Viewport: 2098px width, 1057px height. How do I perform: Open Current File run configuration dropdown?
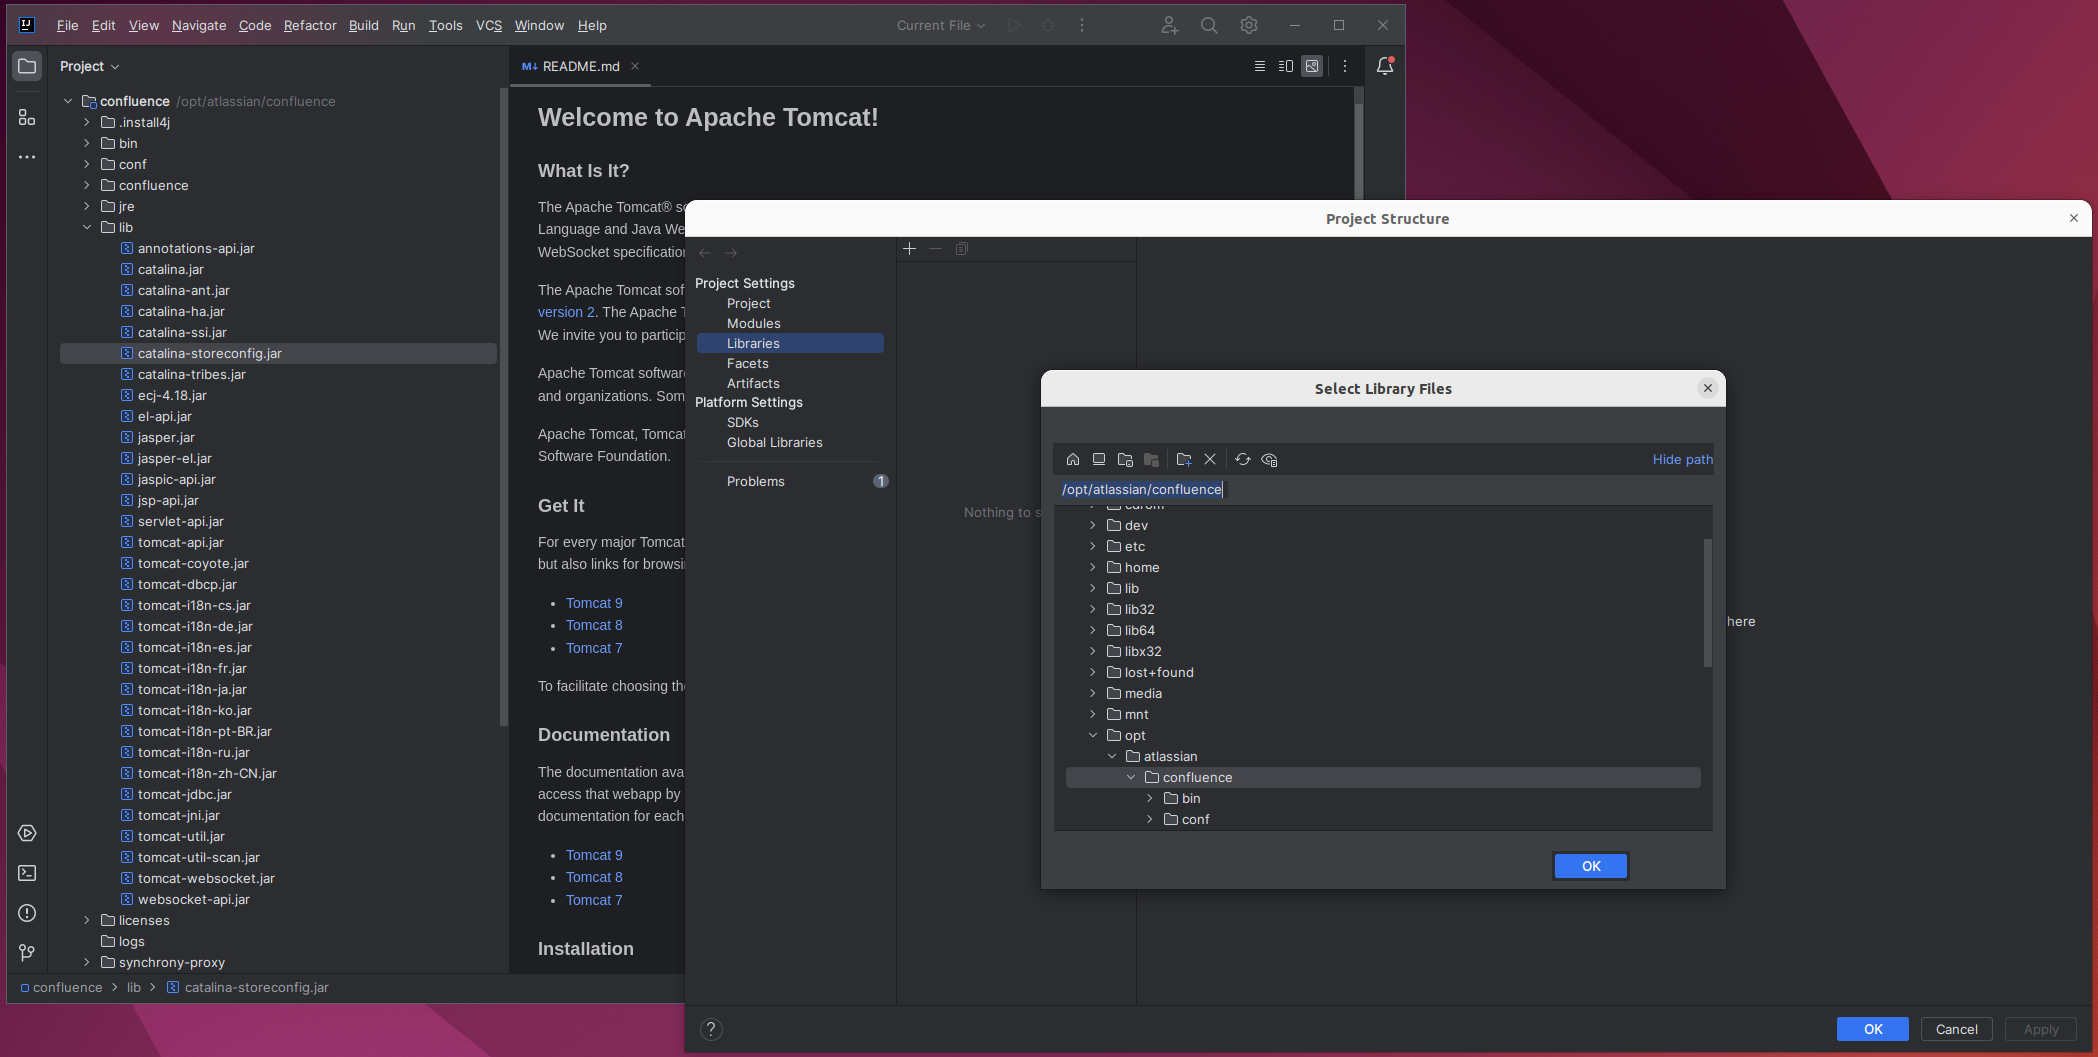pos(940,25)
